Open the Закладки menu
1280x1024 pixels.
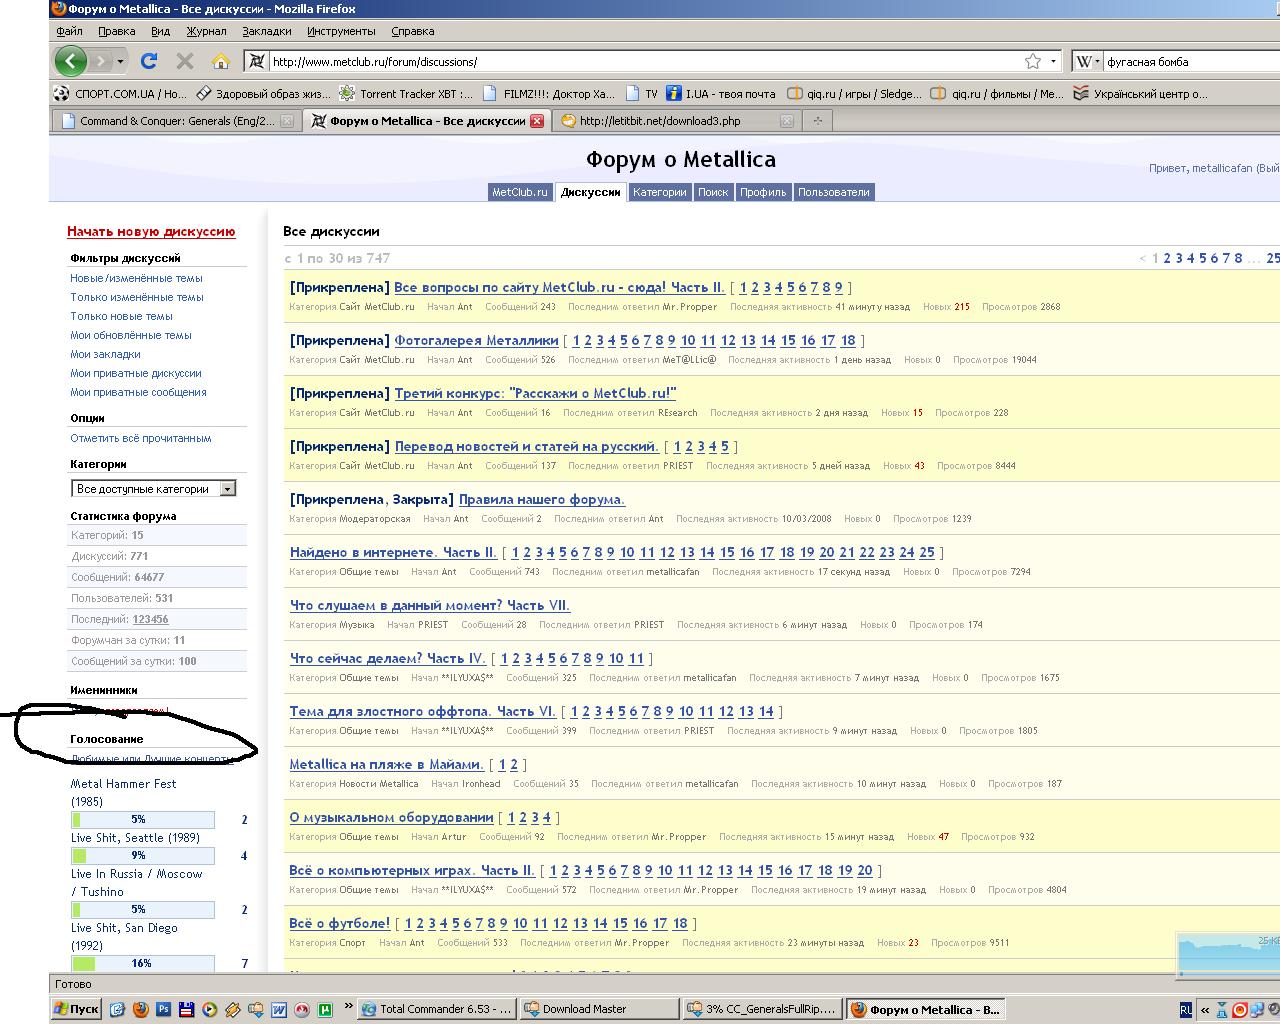click(x=267, y=31)
